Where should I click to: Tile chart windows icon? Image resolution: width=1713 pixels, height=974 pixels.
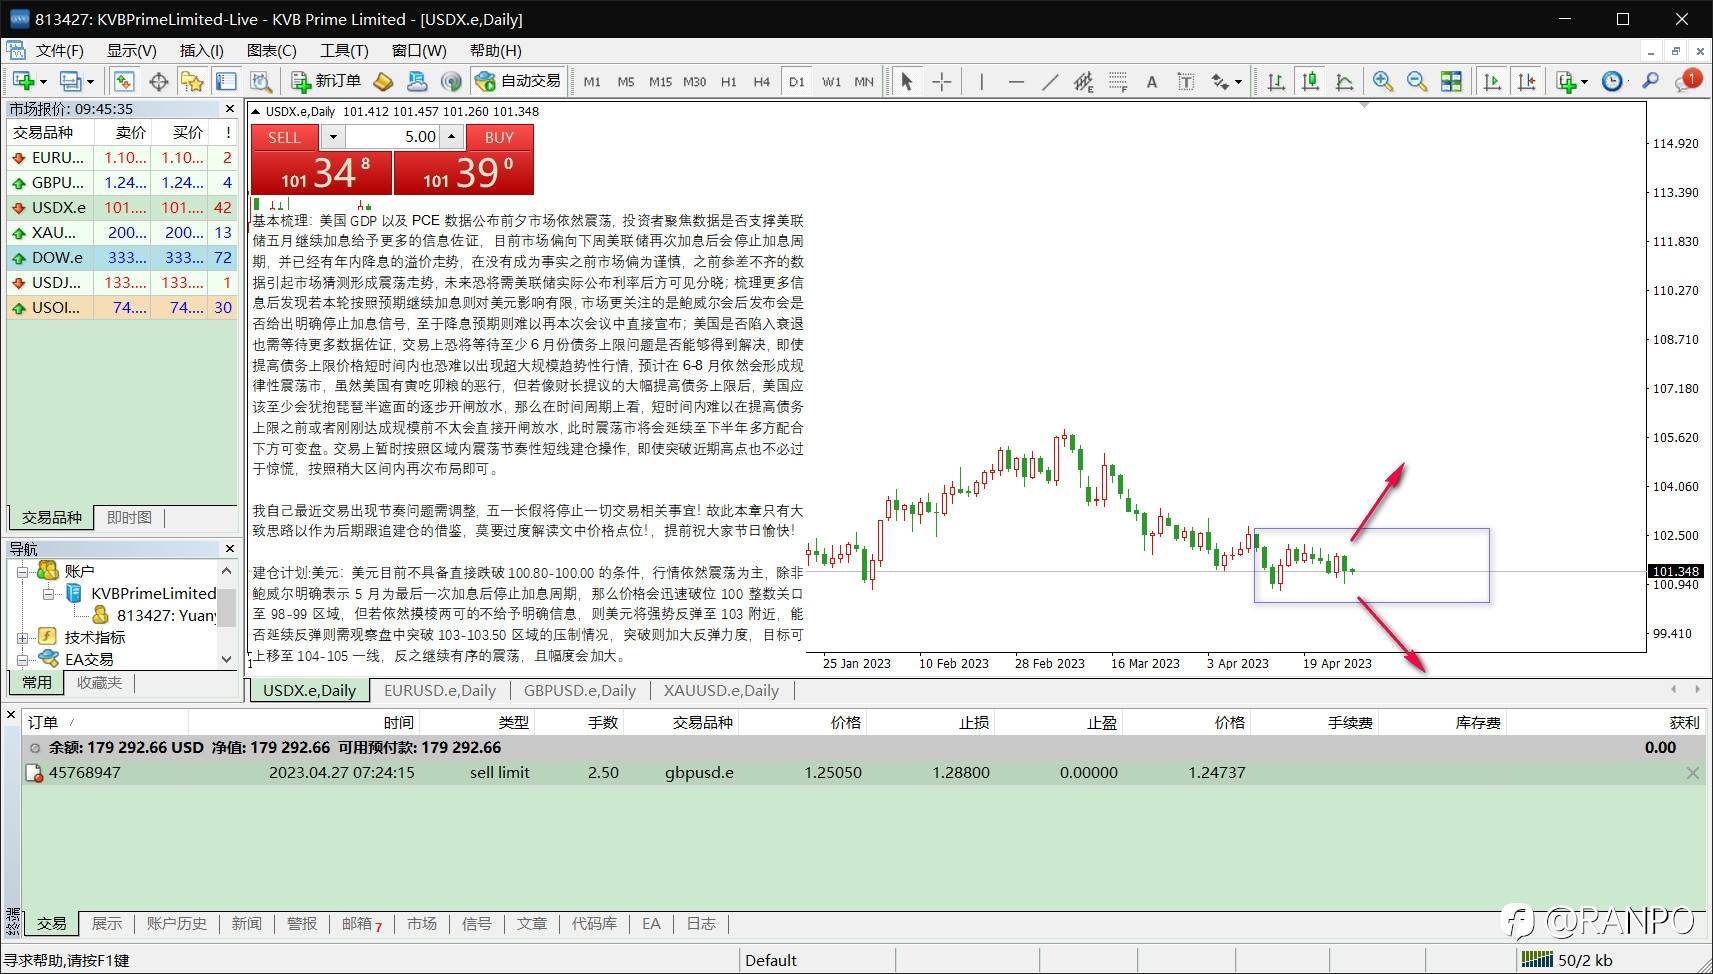1451,81
